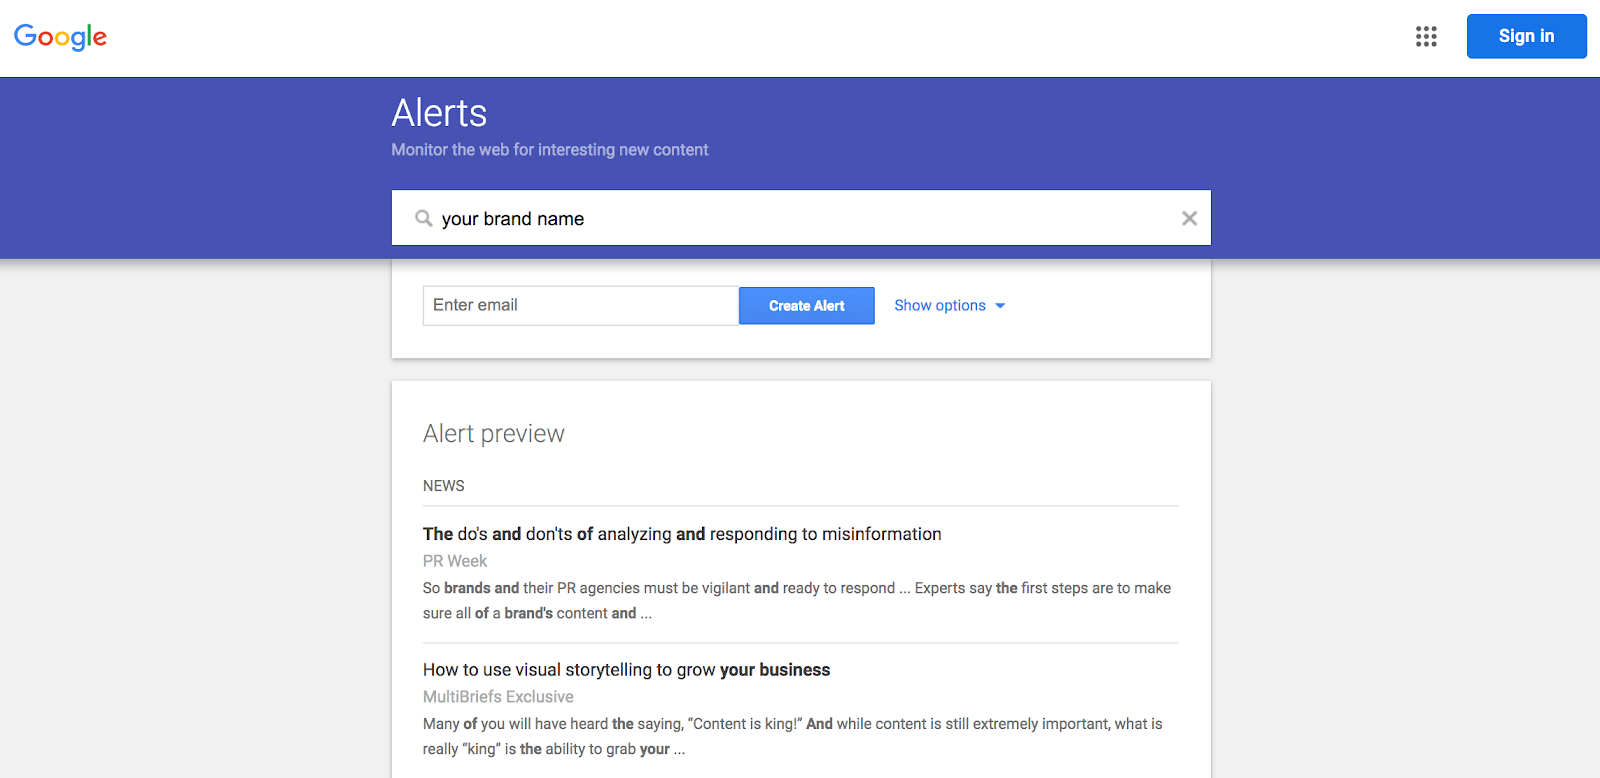Viewport: 1600px width, 778px height.
Task: Open the misinformation article headline
Action: click(x=681, y=534)
